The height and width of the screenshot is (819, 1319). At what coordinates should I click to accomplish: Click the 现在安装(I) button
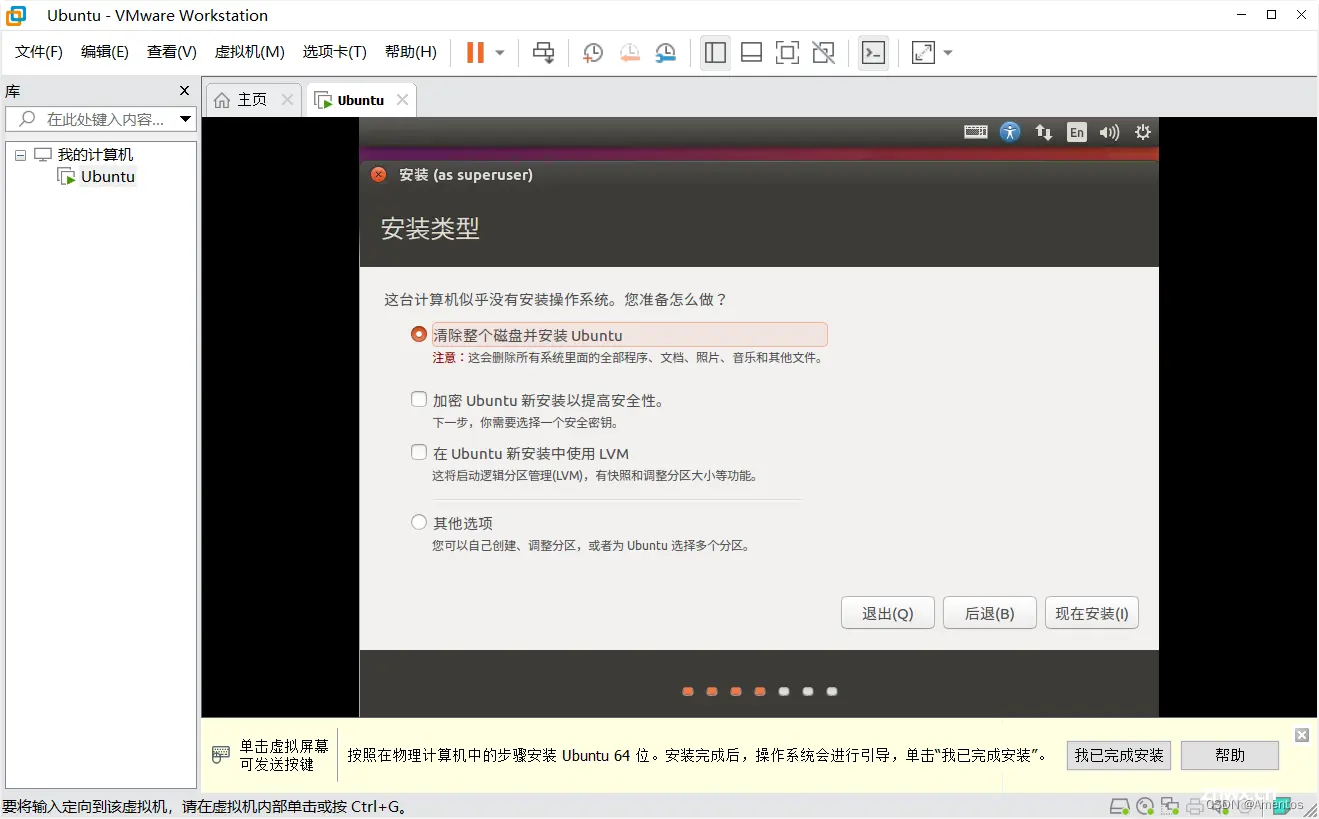click(1092, 613)
